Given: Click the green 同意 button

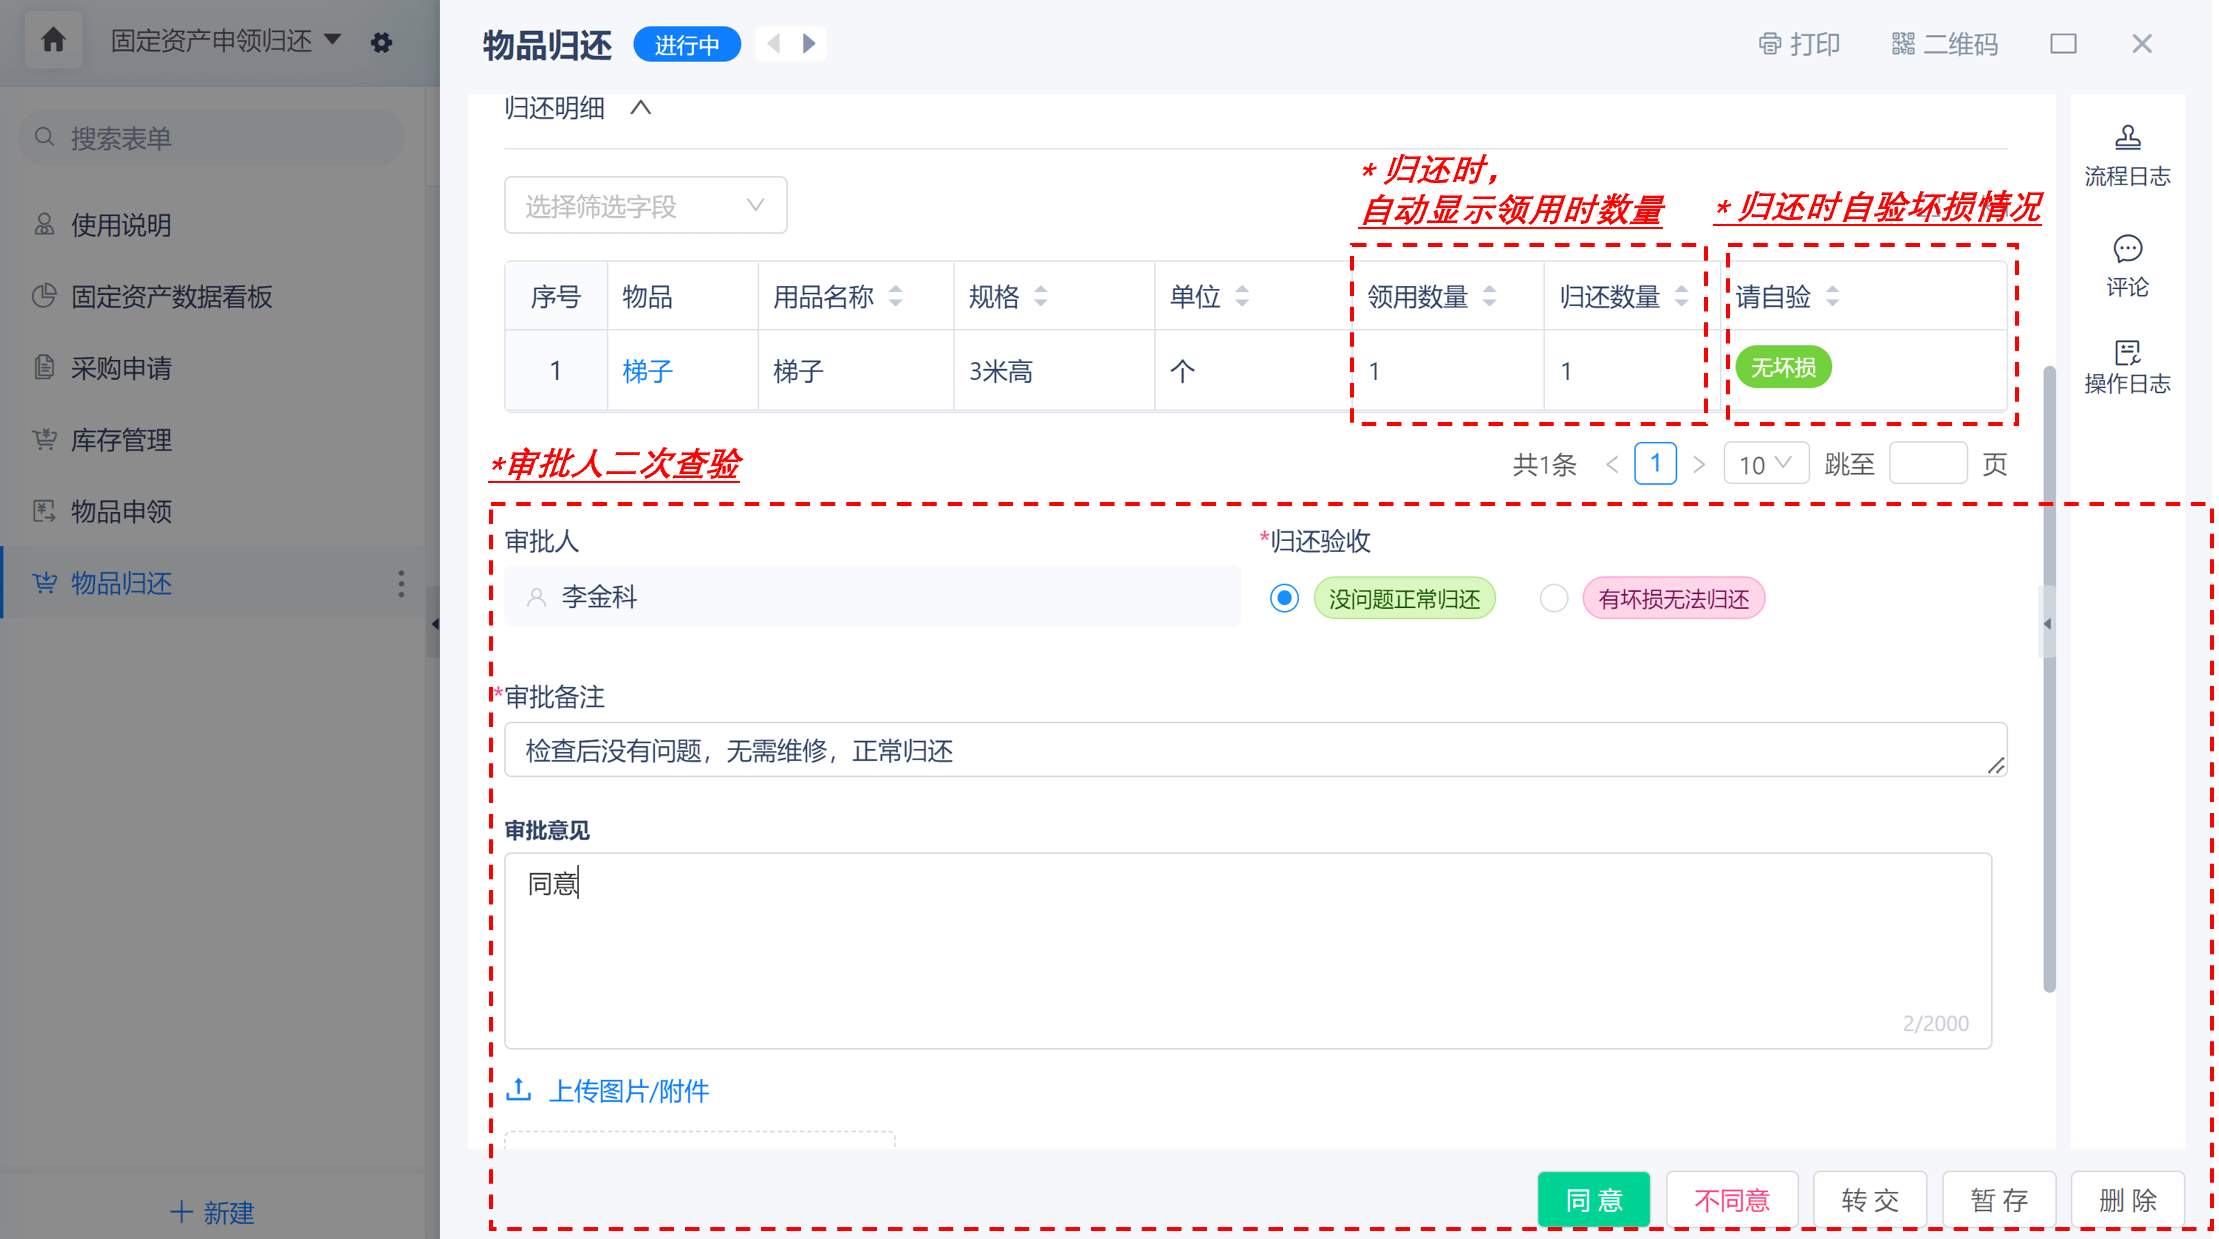Looking at the screenshot, I should (1593, 1199).
